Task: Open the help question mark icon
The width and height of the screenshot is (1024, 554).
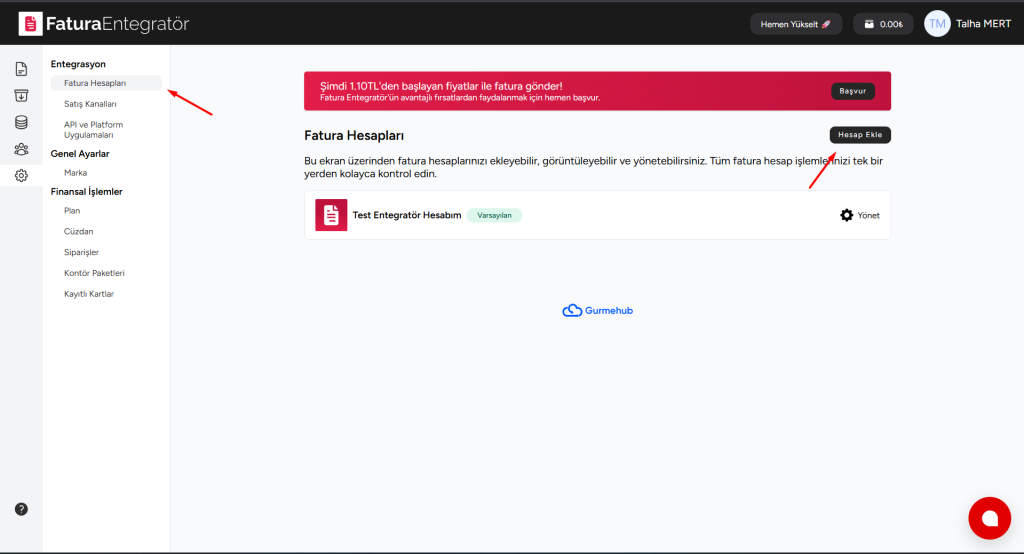Action: point(21,509)
